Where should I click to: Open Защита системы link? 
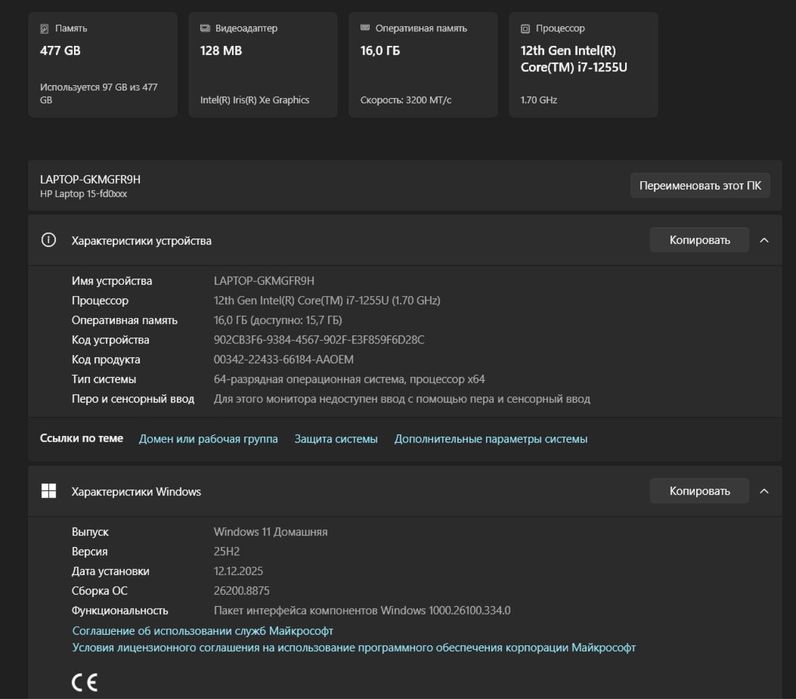click(336, 439)
